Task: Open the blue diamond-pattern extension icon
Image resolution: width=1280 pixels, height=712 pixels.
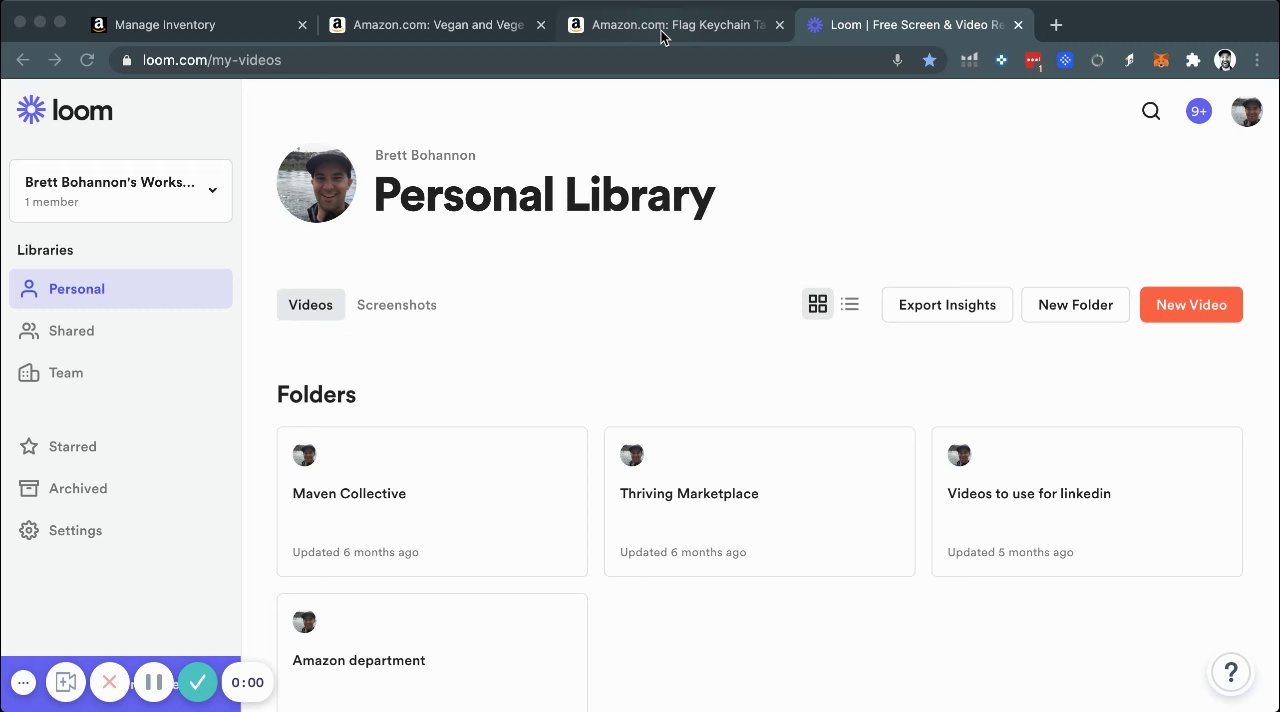Action: (1001, 60)
